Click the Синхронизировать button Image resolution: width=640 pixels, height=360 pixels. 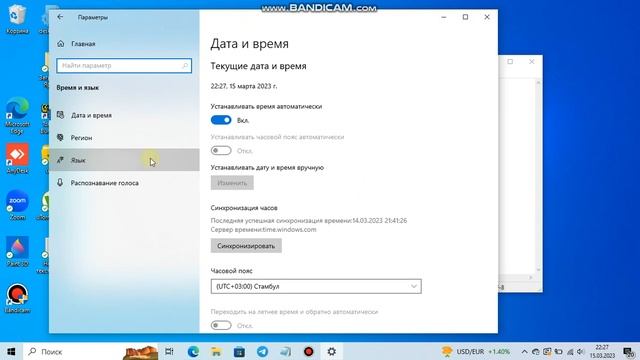(x=246, y=246)
